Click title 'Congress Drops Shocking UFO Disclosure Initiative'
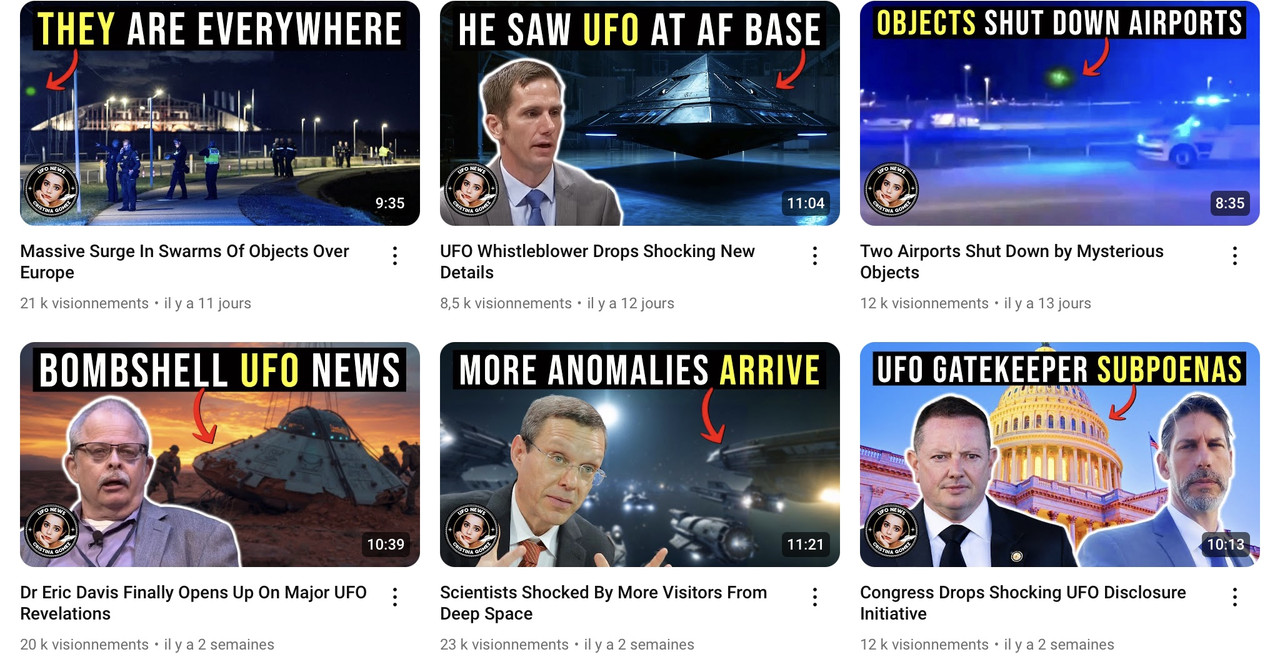This screenshot has width=1280, height=666. (1023, 603)
